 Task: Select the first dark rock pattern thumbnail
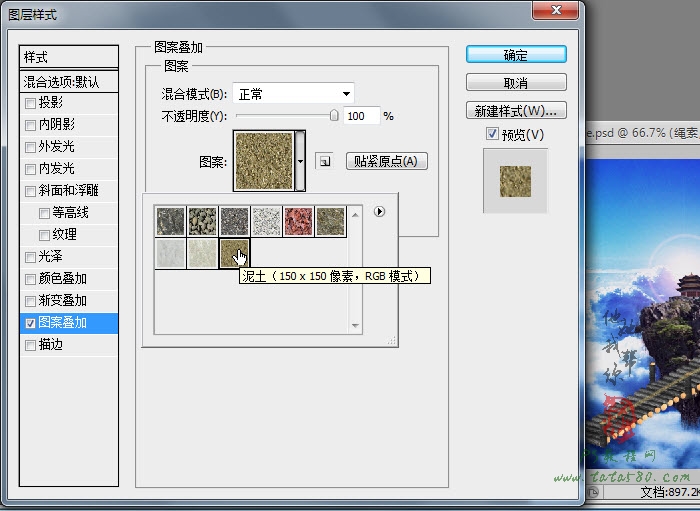(x=170, y=221)
